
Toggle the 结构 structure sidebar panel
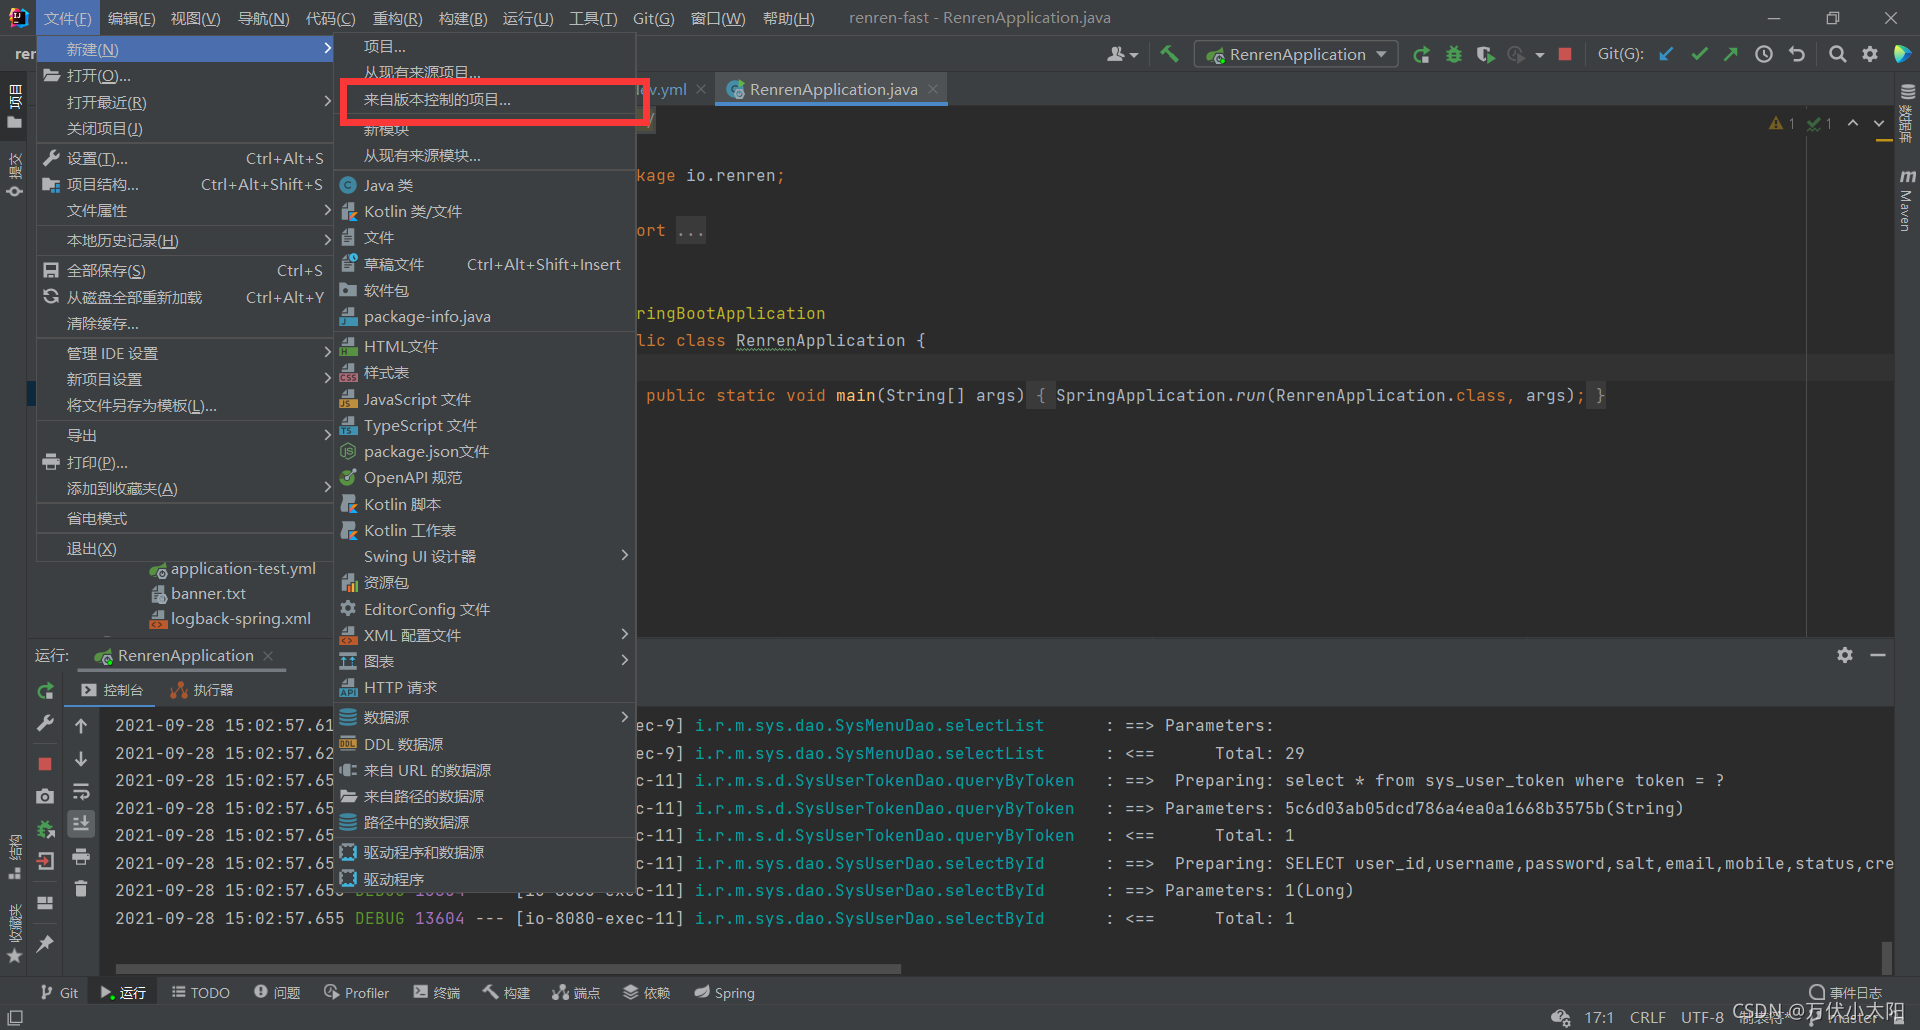point(14,857)
